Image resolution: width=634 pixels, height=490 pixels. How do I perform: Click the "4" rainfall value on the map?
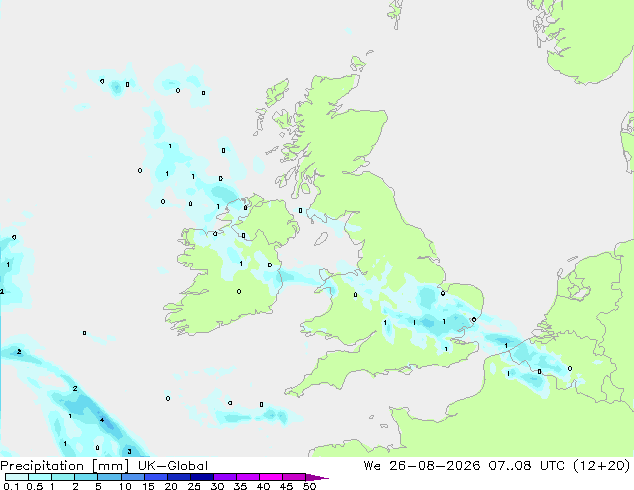102,420
